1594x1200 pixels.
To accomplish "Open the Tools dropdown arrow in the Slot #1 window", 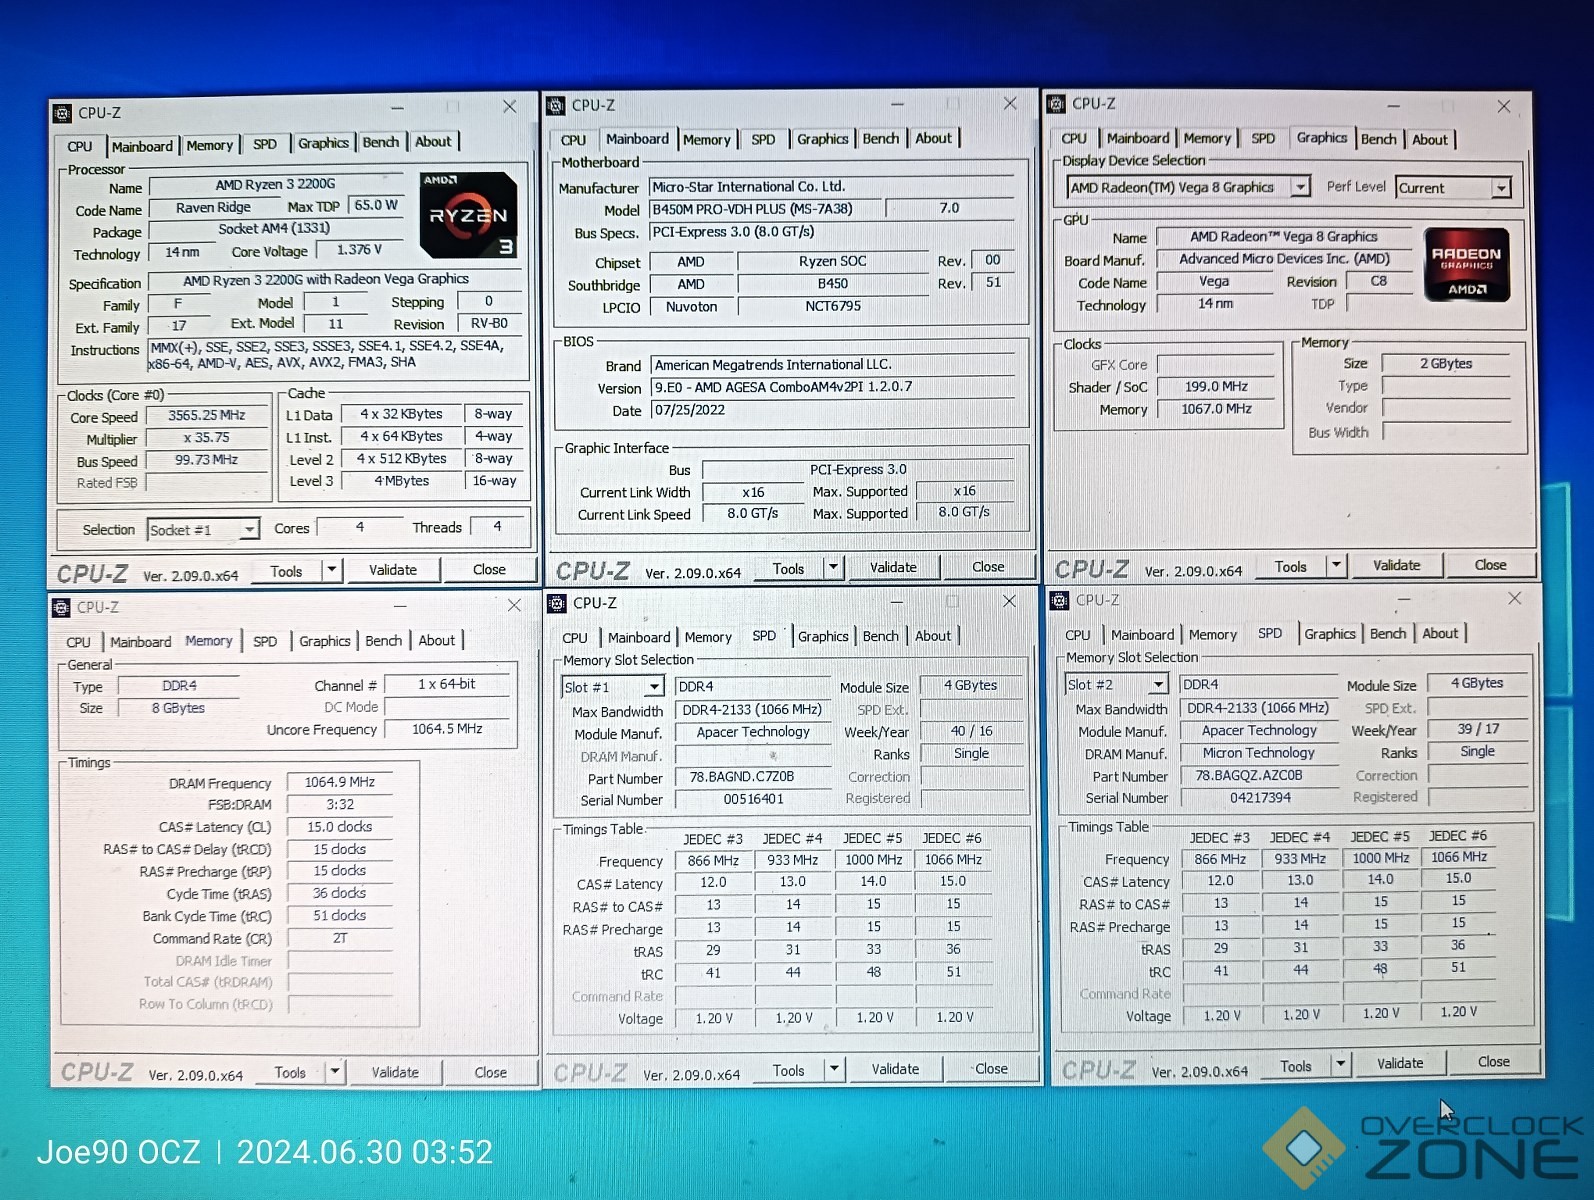I will pyautogui.click(x=834, y=1069).
